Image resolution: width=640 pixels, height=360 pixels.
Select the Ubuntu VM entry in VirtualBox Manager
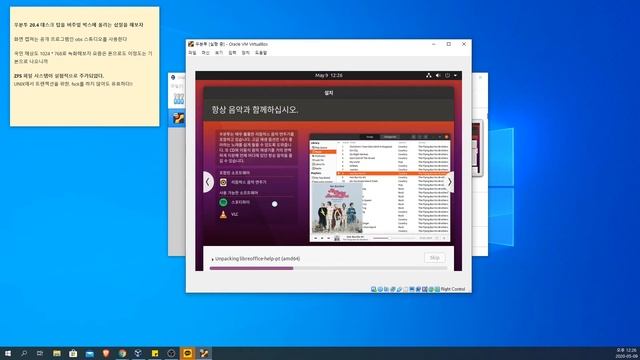click(178, 118)
